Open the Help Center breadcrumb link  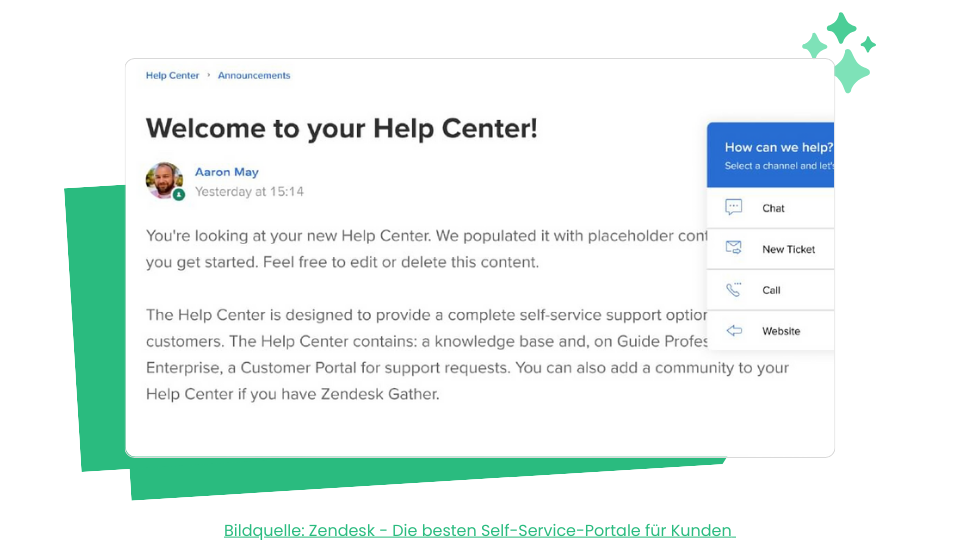pyautogui.click(x=172, y=75)
